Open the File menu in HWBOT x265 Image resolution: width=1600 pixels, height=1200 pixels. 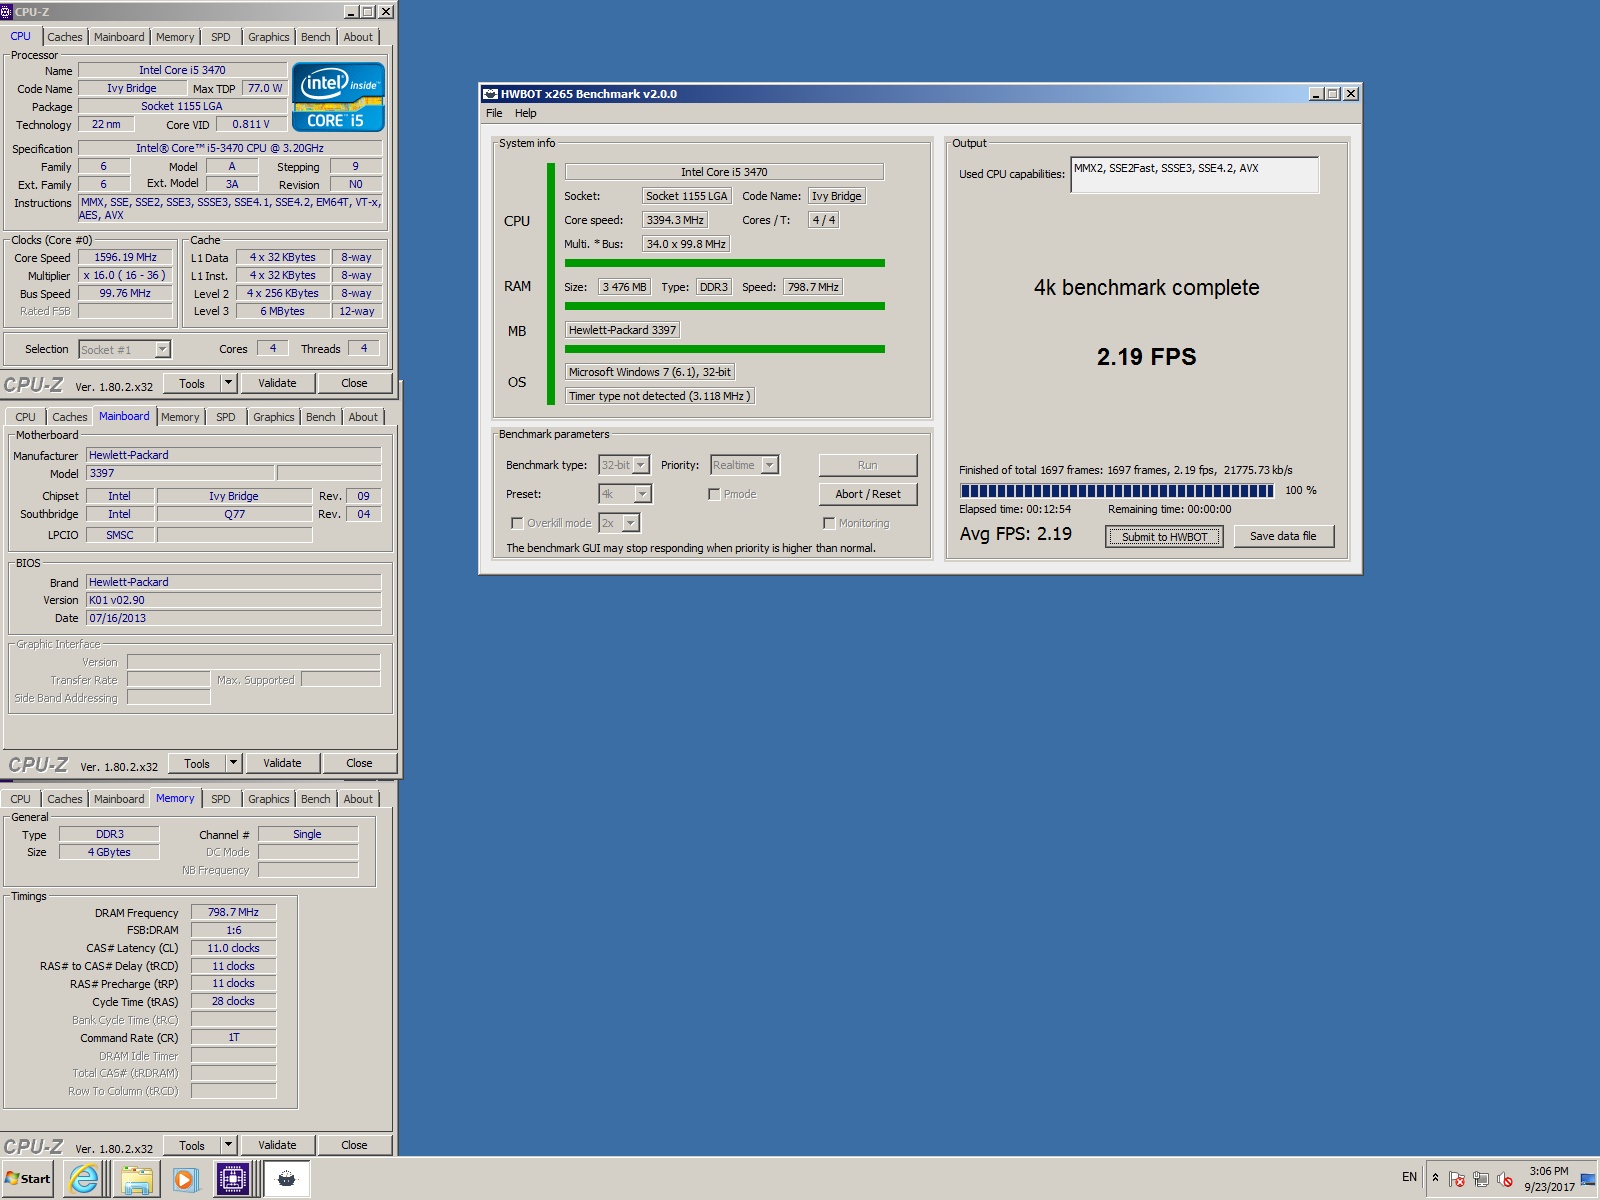click(x=494, y=113)
